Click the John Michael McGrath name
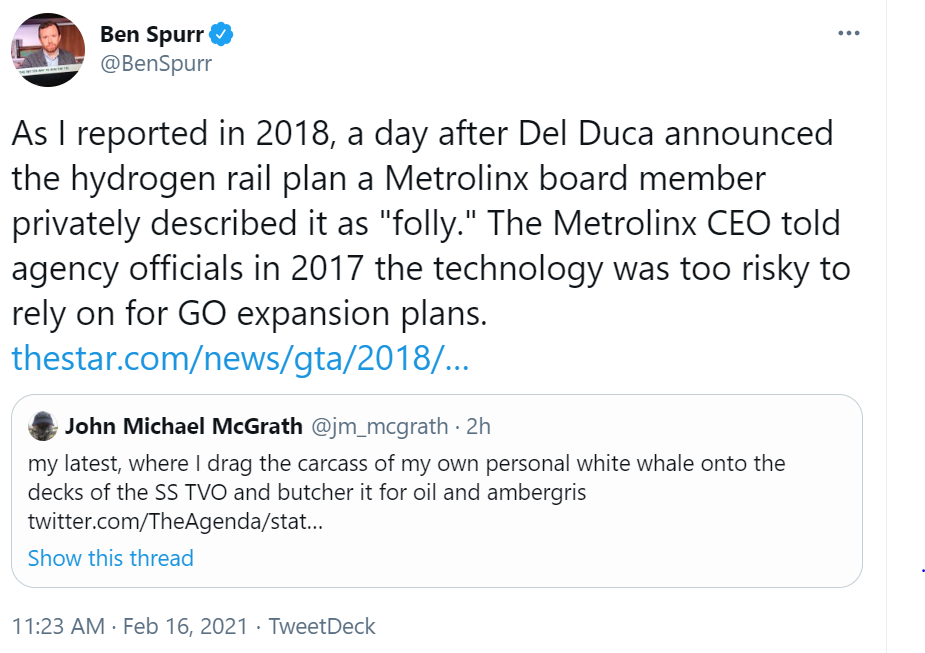 [x=184, y=427]
